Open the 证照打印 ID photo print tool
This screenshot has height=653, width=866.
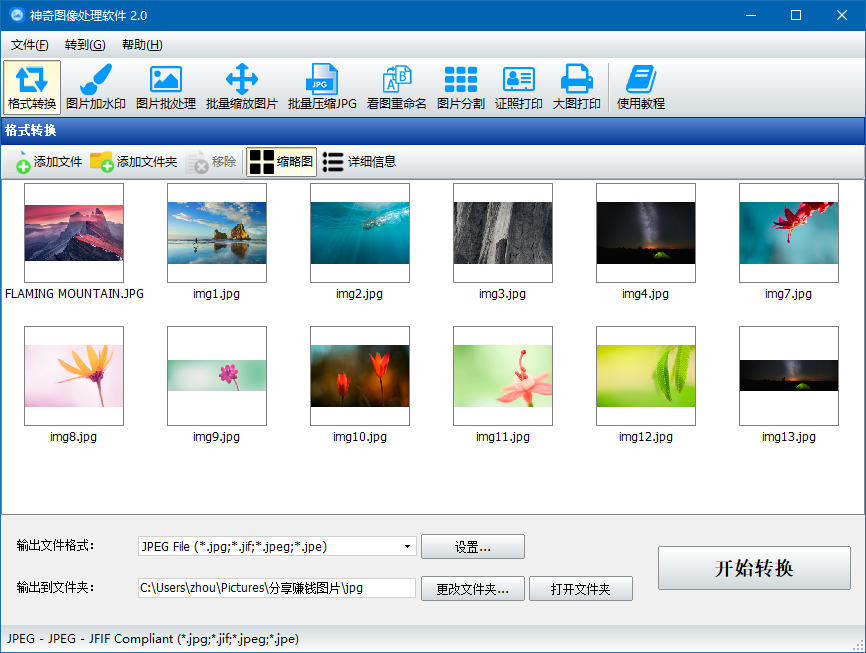pyautogui.click(x=519, y=87)
